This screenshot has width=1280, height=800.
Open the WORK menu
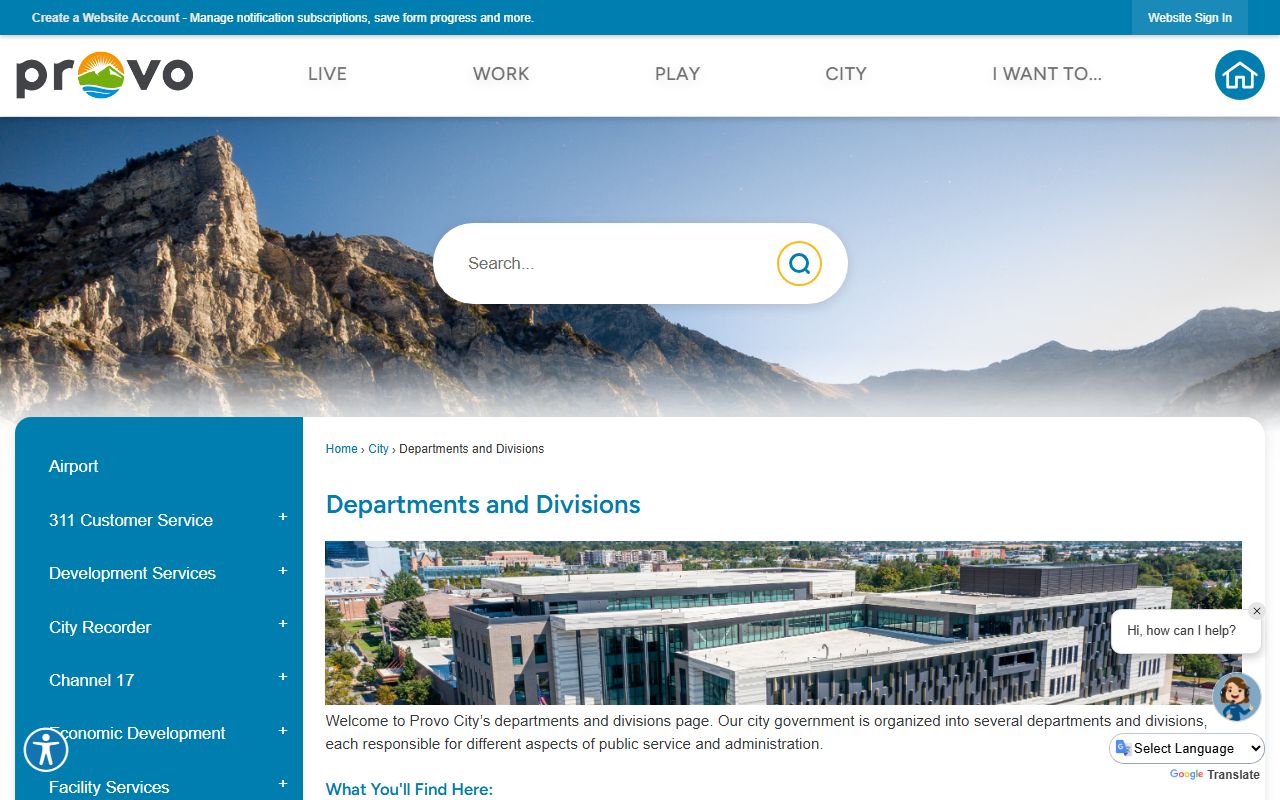coord(501,74)
